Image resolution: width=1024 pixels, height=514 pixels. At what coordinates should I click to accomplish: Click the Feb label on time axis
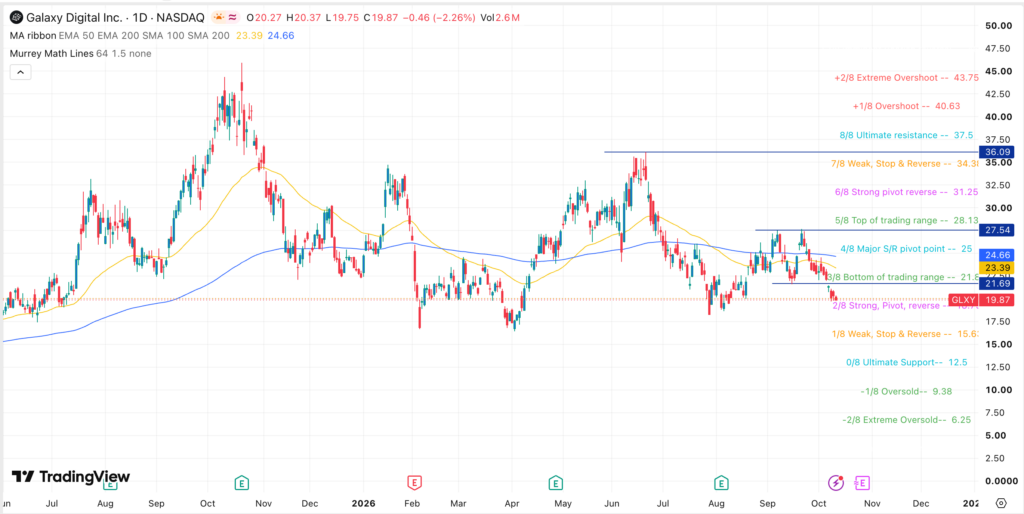(412, 504)
